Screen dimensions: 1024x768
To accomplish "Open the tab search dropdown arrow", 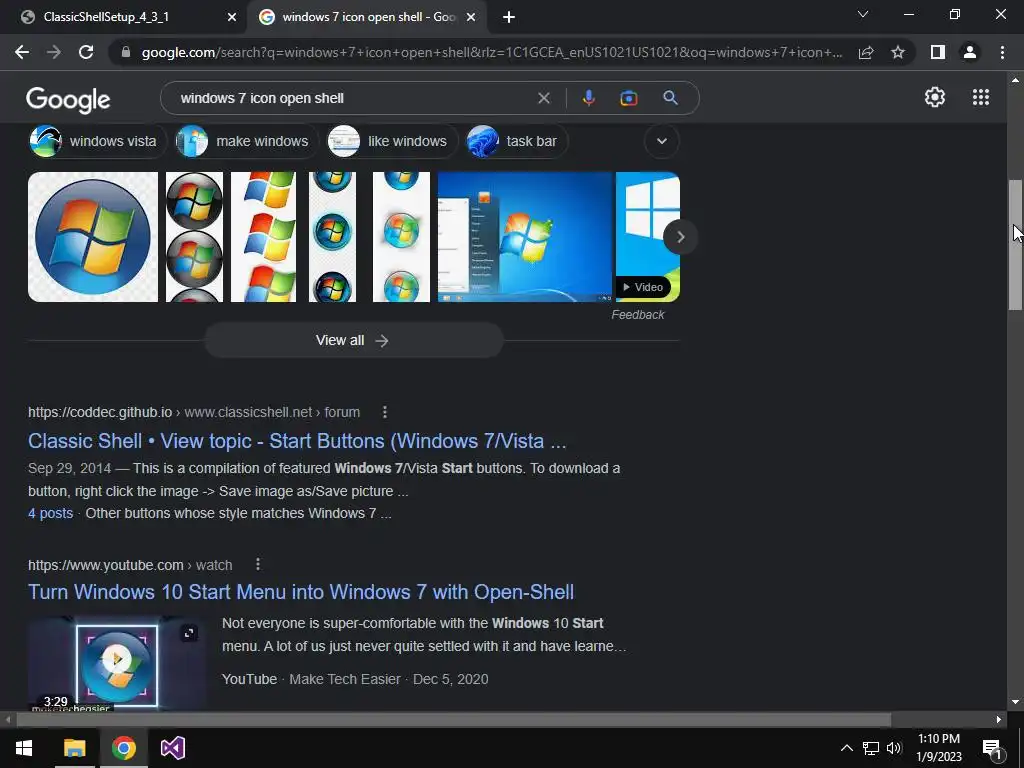I will [x=863, y=14].
